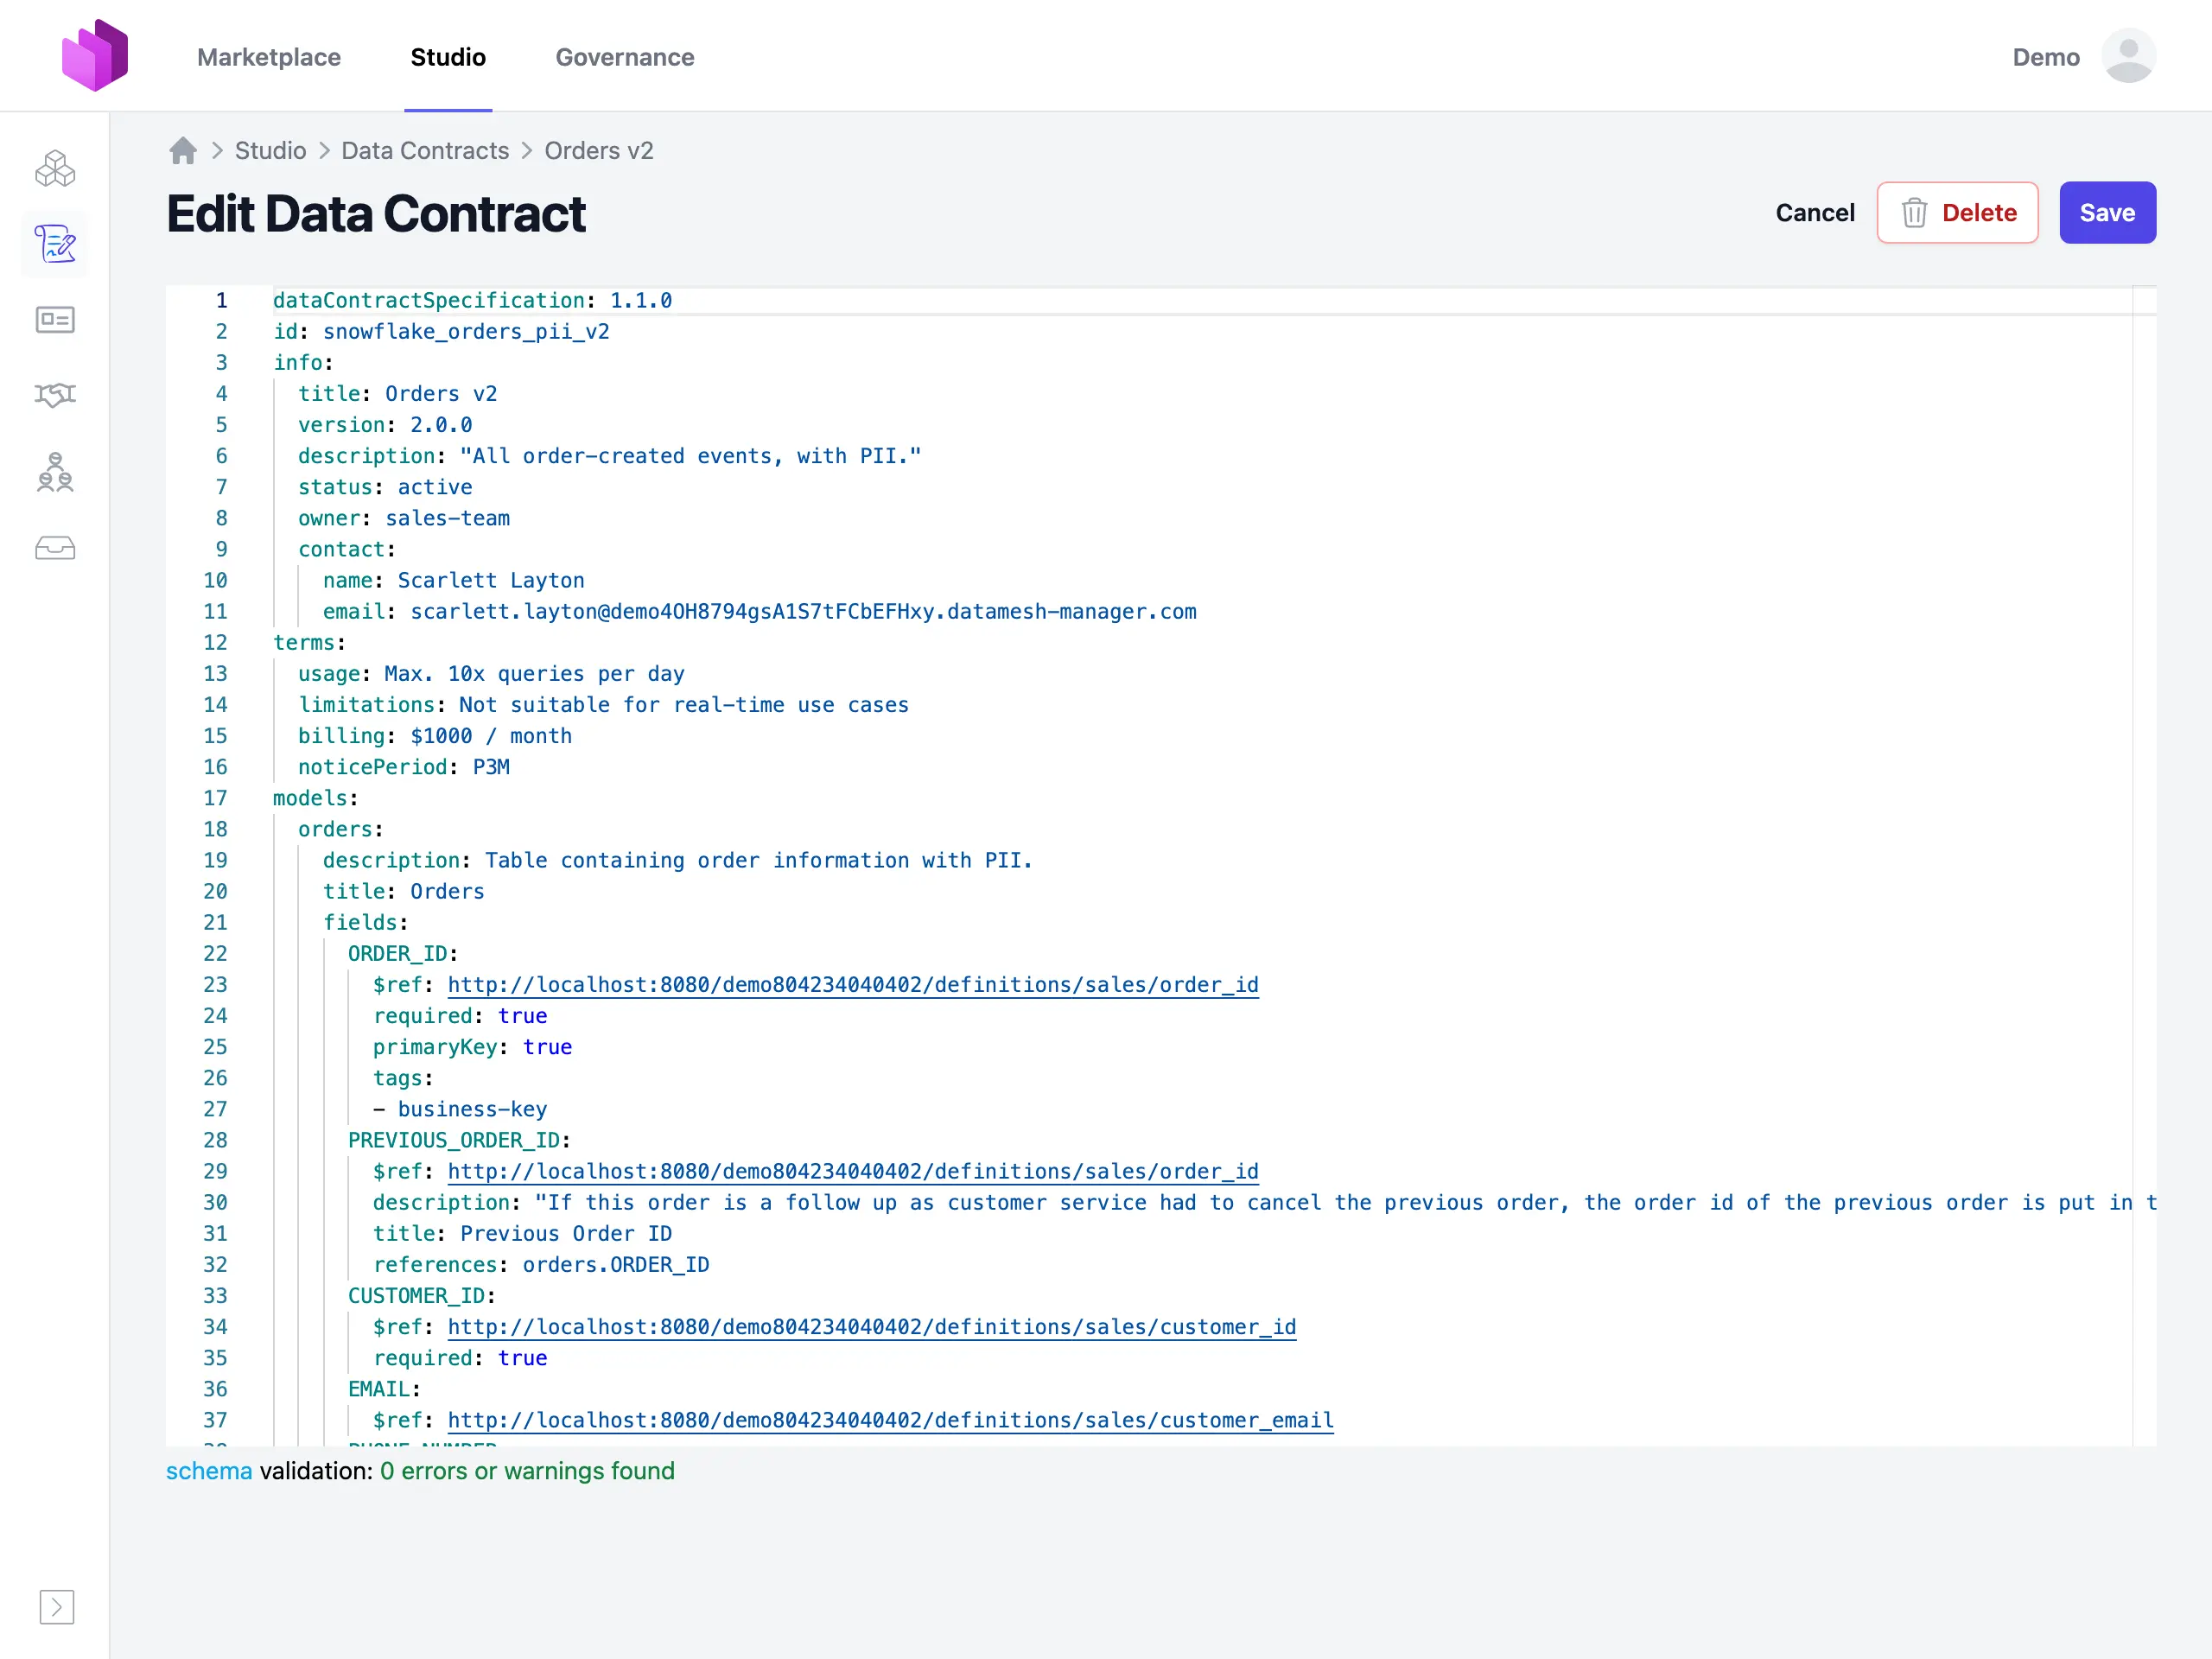This screenshot has height=1659, width=2212.
Task: Open the ID card sidebar icon
Action: coord(55,320)
